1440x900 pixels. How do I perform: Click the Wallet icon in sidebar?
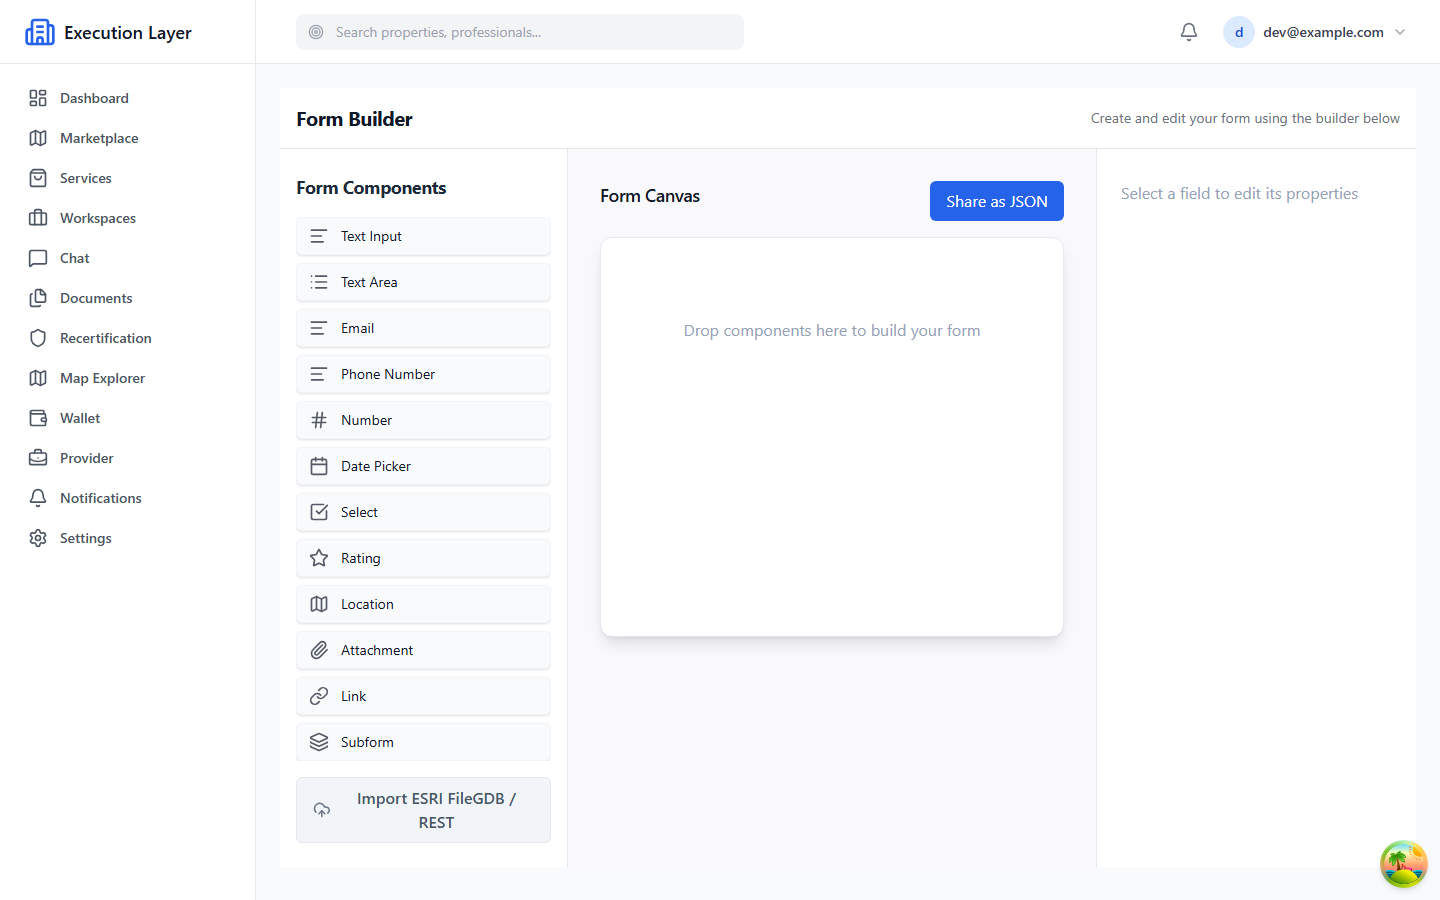38,418
